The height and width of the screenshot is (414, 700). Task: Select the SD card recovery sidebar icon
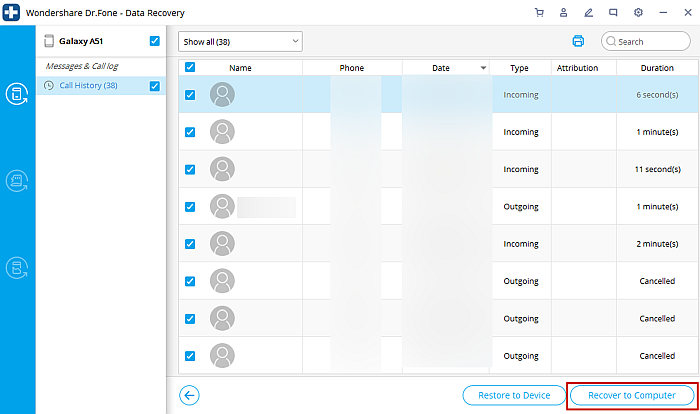tap(17, 181)
